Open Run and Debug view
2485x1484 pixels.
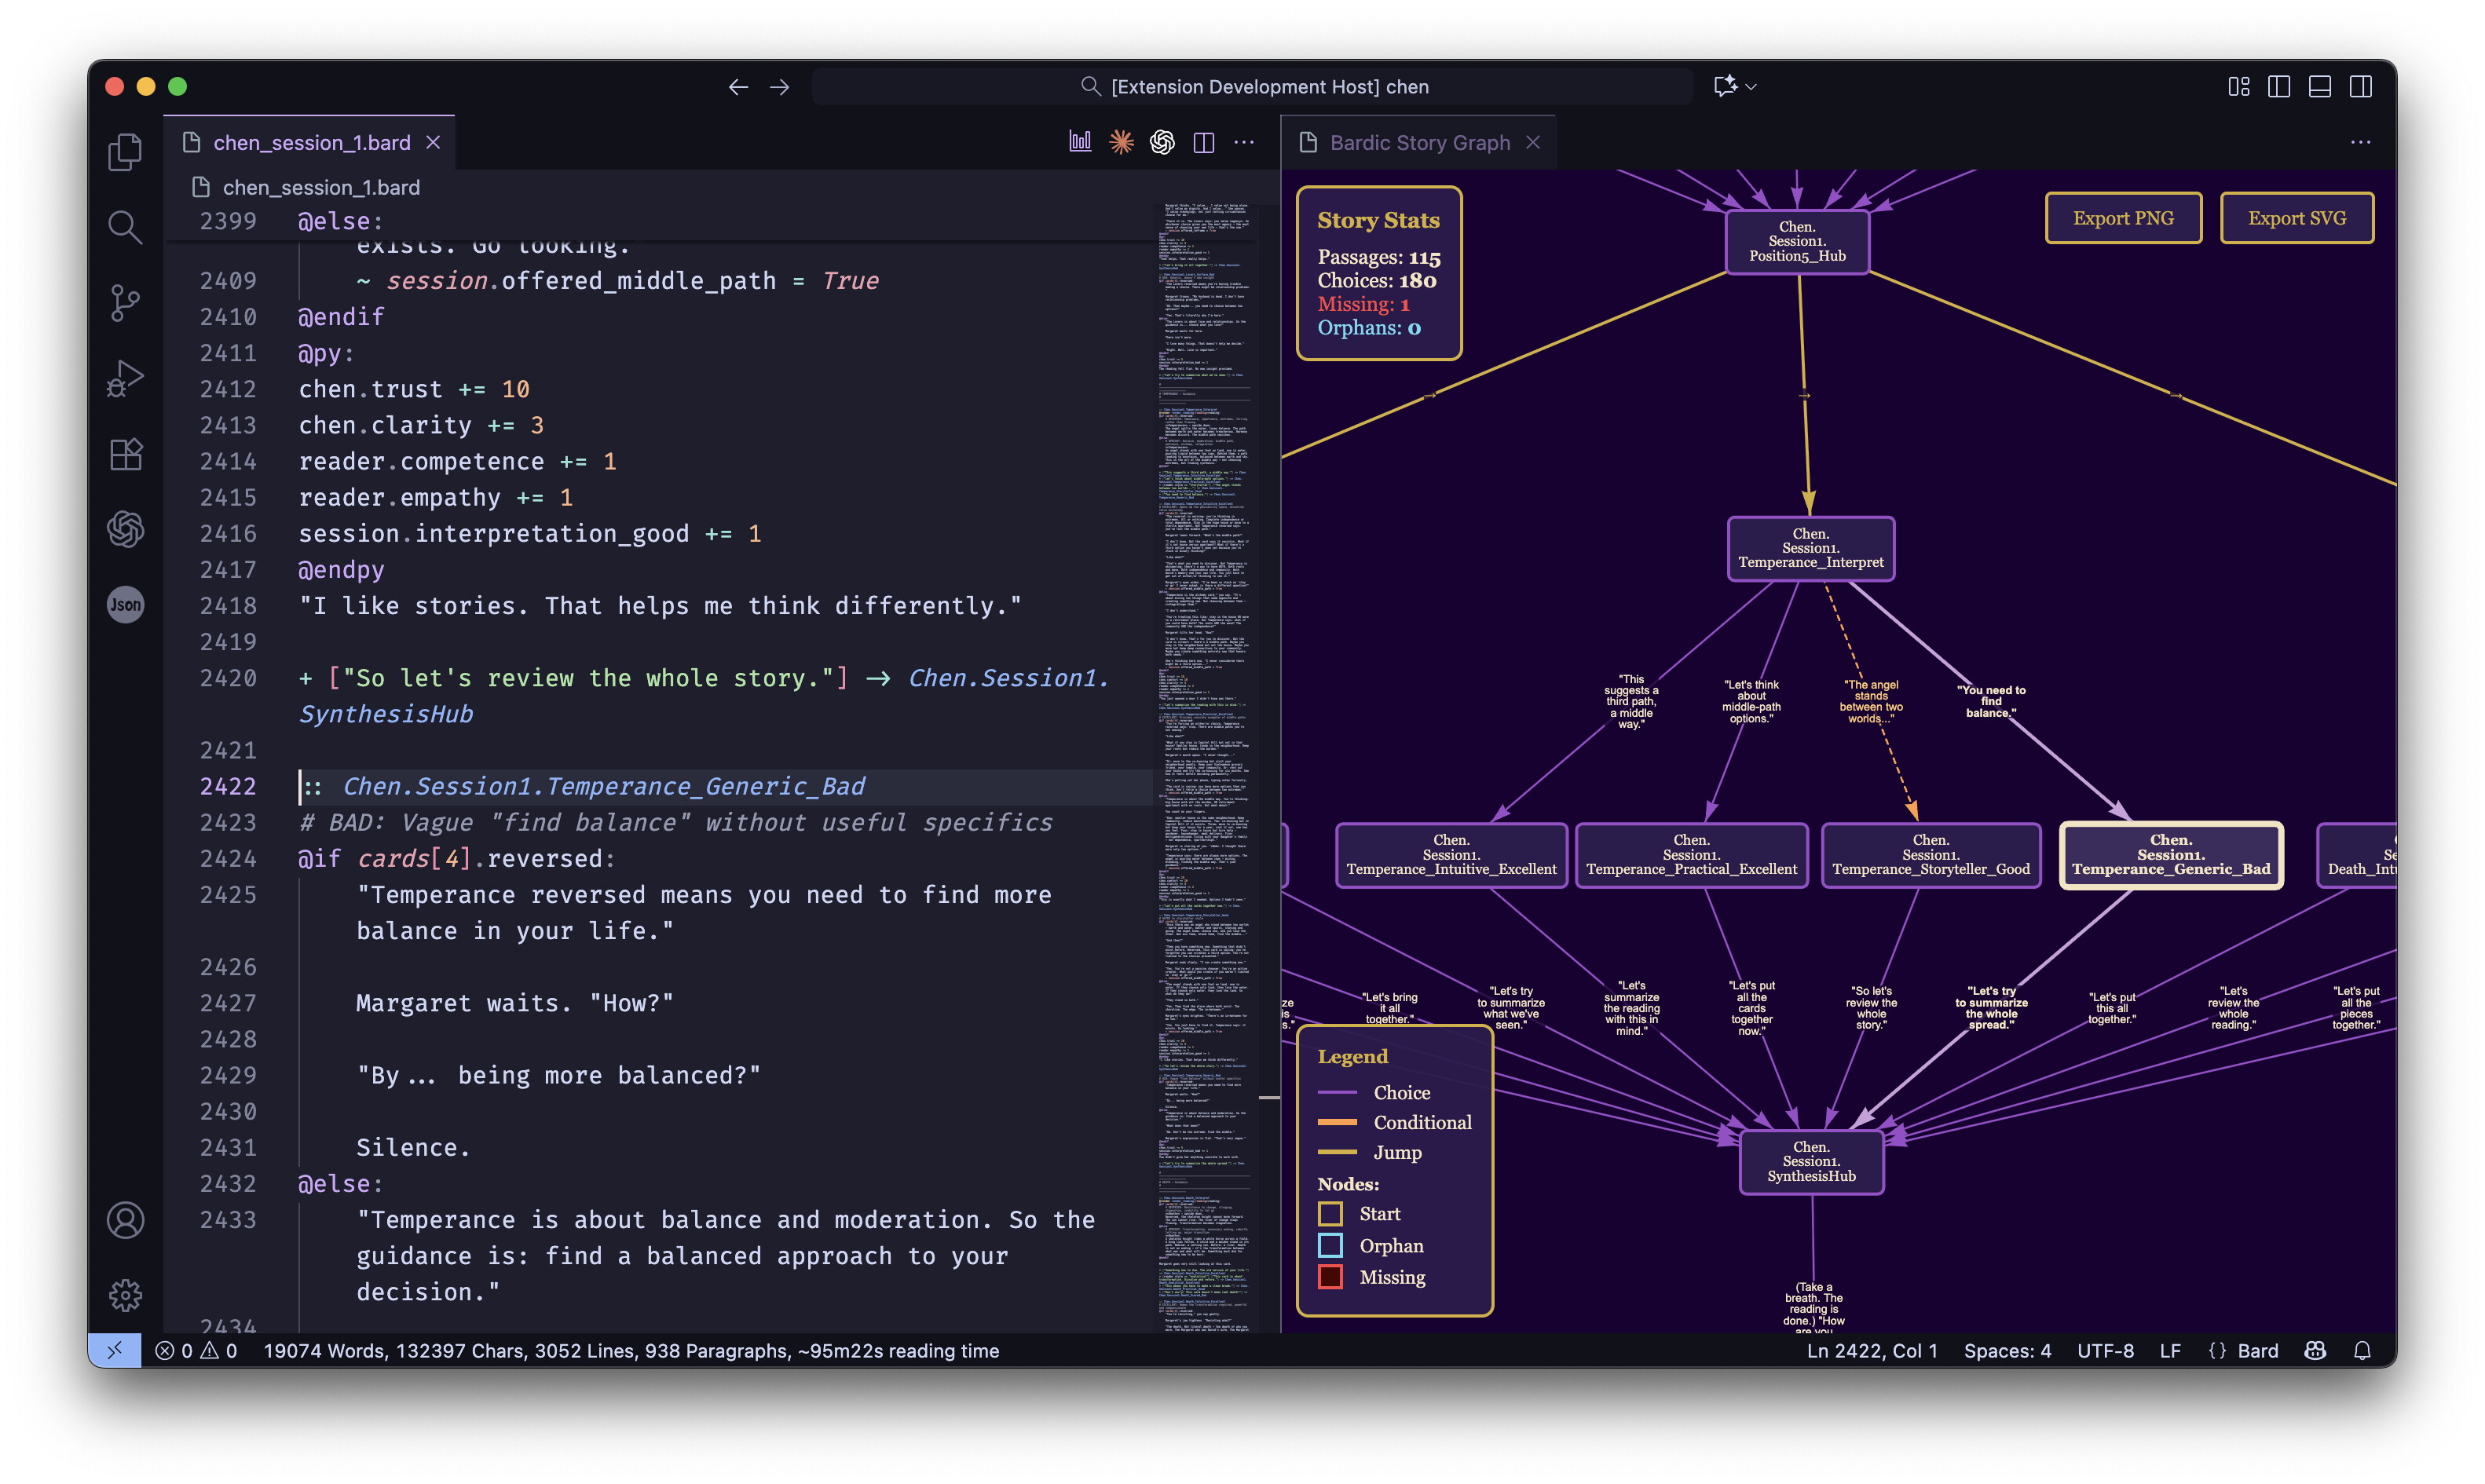pos(125,378)
